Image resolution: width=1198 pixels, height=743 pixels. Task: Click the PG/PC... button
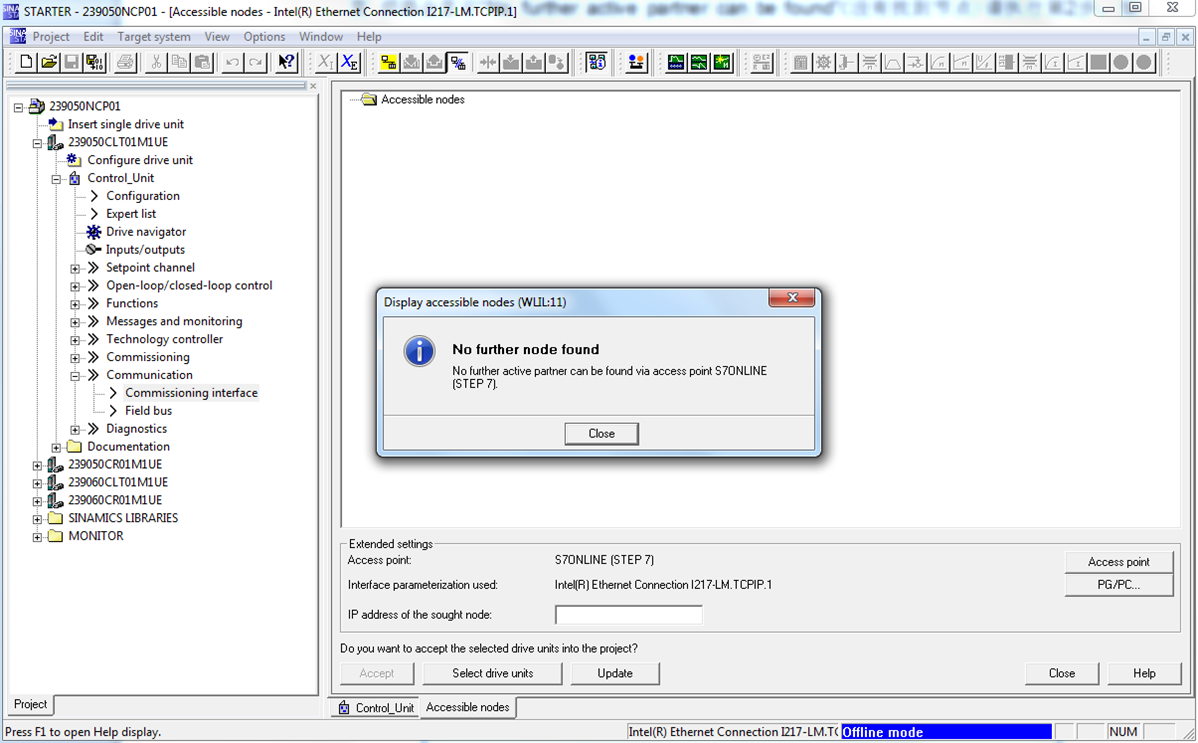[x=1118, y=585]
